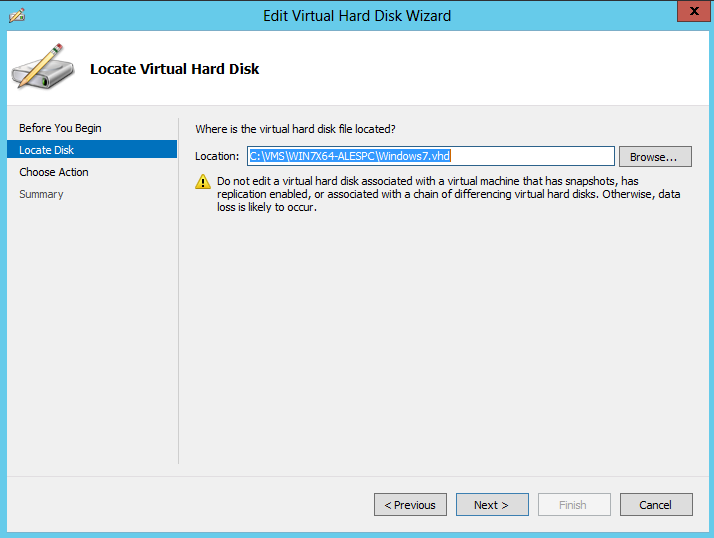This screenshot has width=714, height=538.
Task: Cancel the wizard
Action: pos(656,505)
